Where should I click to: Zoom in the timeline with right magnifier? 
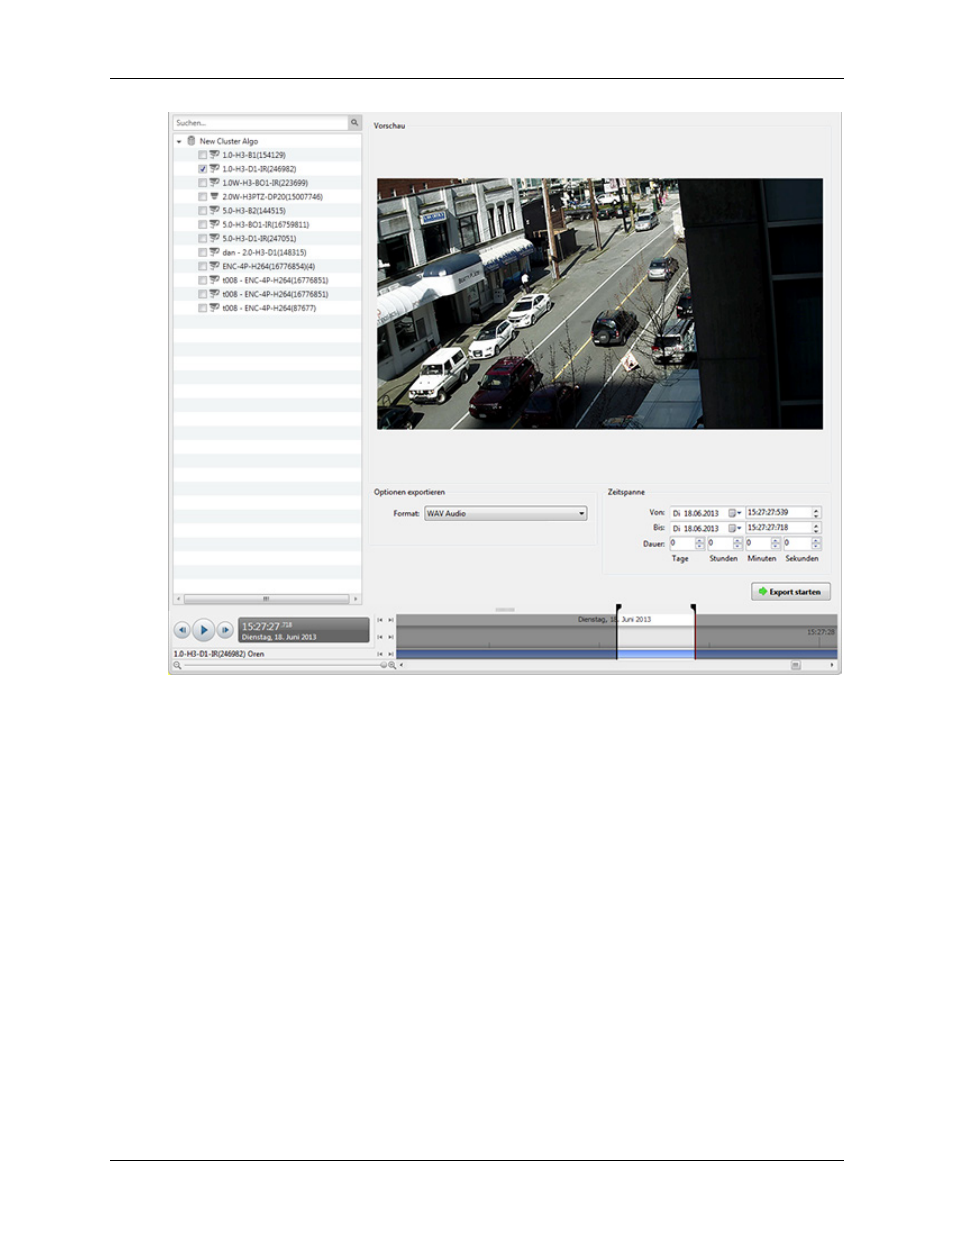click(x=392, y=665)
